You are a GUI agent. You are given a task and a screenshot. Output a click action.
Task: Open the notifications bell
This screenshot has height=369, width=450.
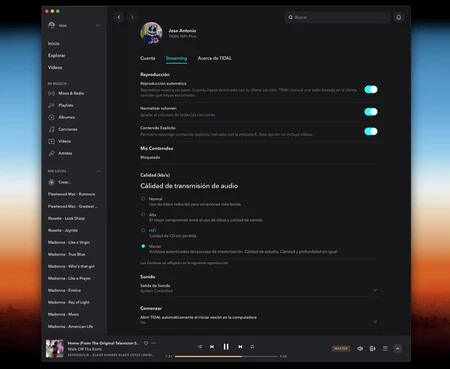[x=399, y=17]
